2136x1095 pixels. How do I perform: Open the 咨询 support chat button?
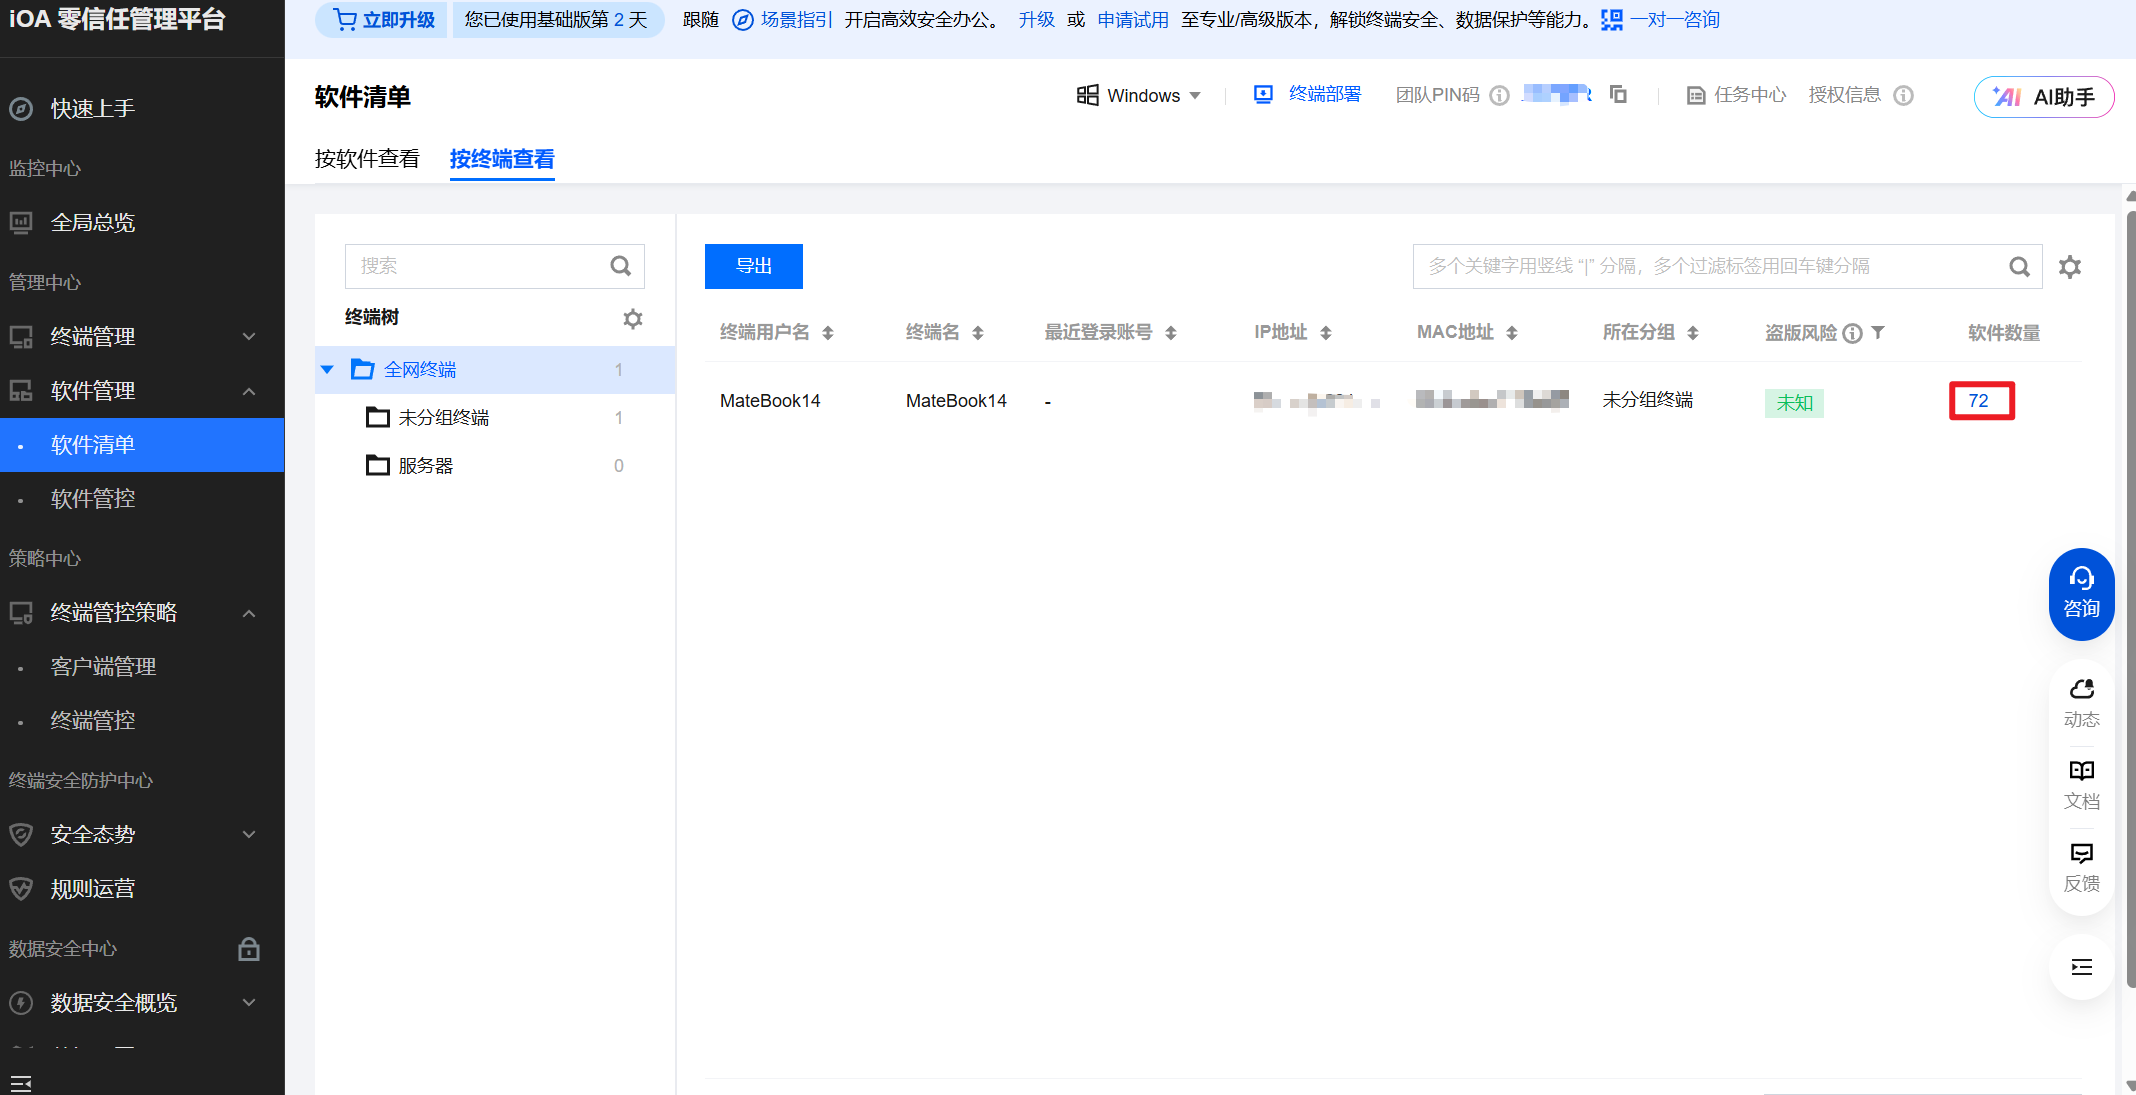pyautogui.click(x=2081, y=593)
